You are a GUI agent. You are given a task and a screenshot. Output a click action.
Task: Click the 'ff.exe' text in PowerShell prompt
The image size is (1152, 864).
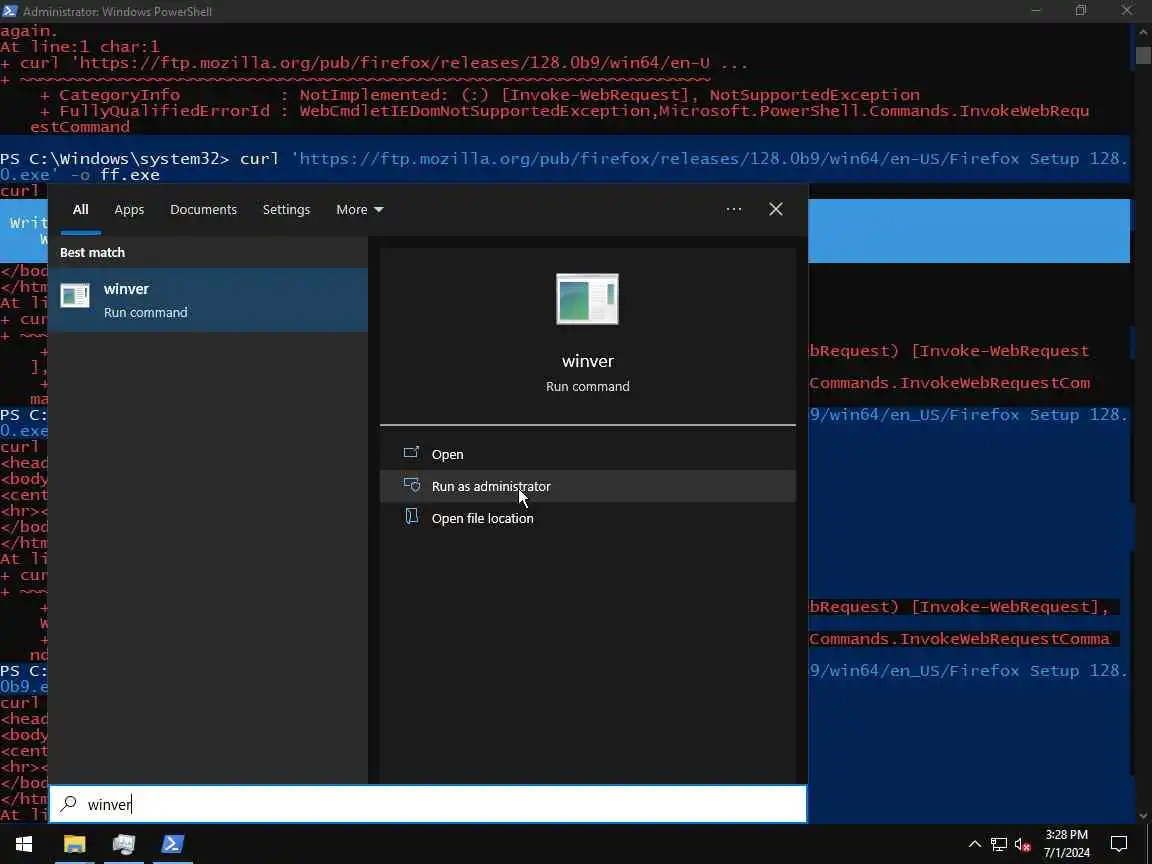coord(130,175)
